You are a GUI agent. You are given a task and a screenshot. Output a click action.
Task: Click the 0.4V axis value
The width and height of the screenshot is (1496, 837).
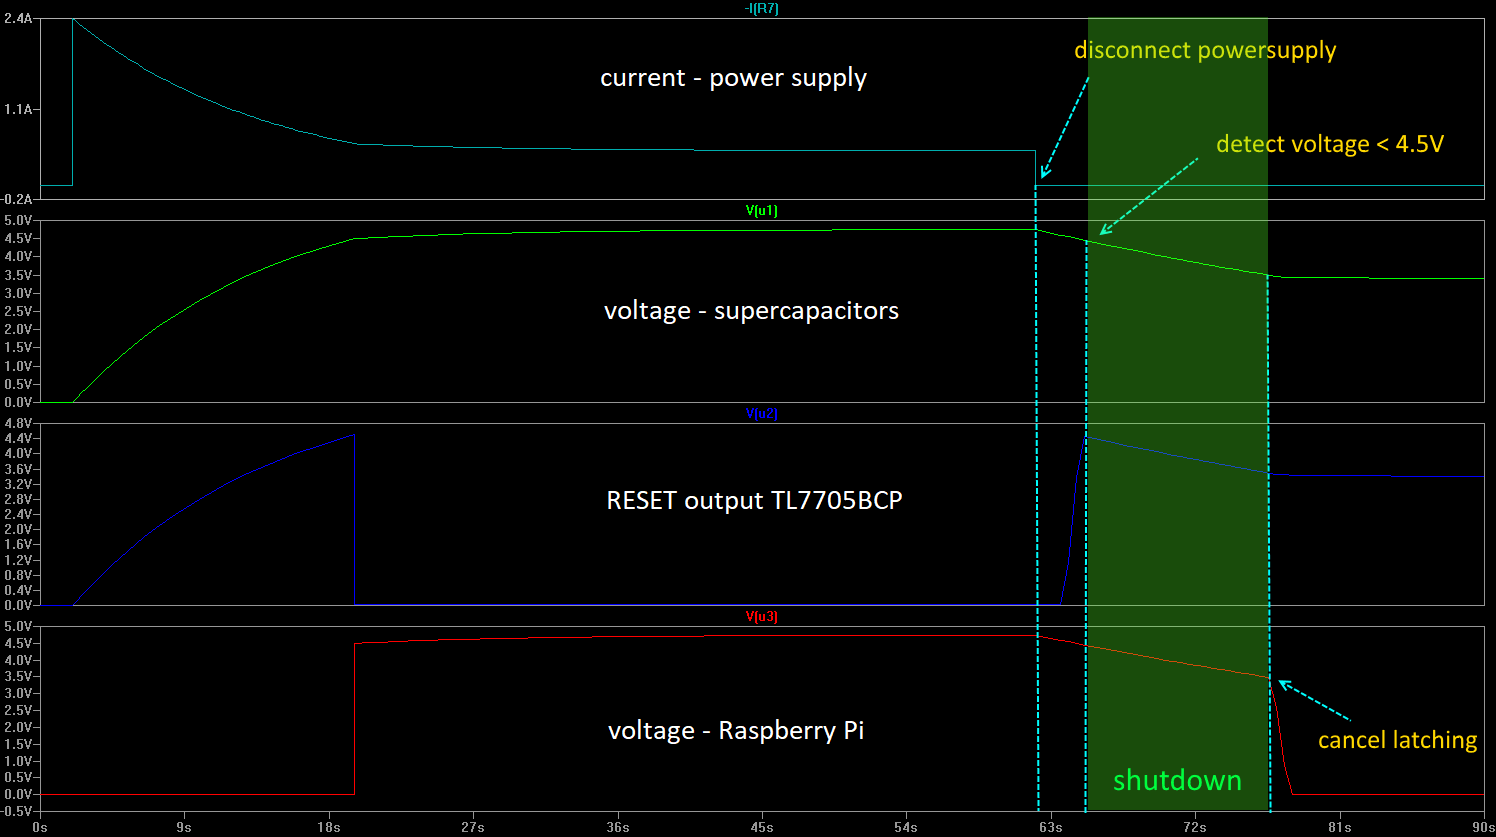tap(18, 590)
